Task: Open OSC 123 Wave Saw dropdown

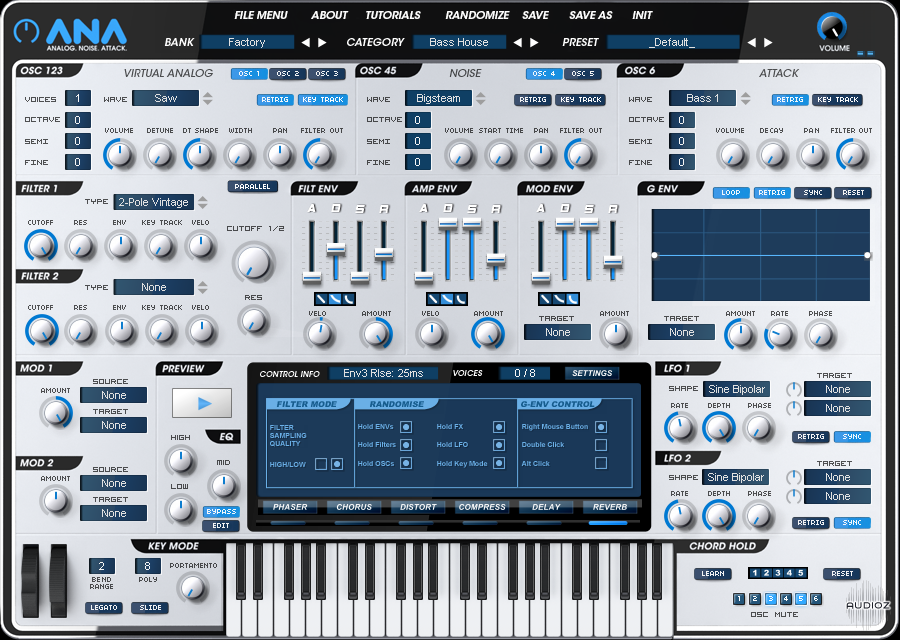Action: [165, 98]
